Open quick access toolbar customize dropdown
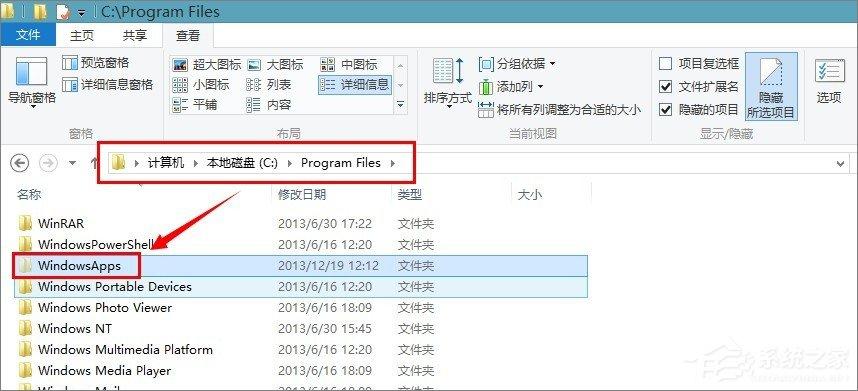This screenshot has height=391, width=858. tap(81, 12)
